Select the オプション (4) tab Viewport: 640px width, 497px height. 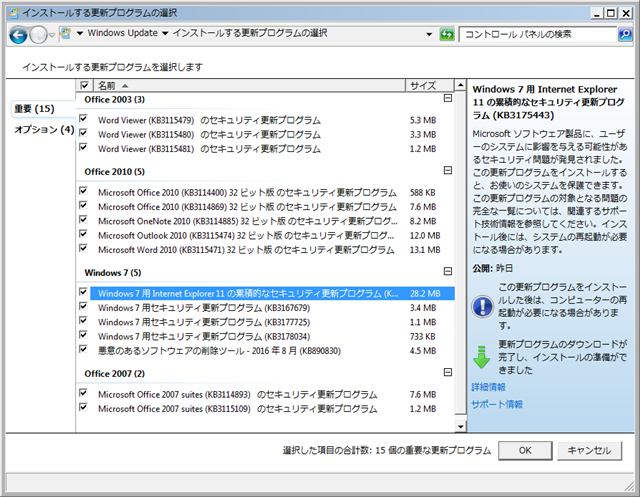(44, 130)
